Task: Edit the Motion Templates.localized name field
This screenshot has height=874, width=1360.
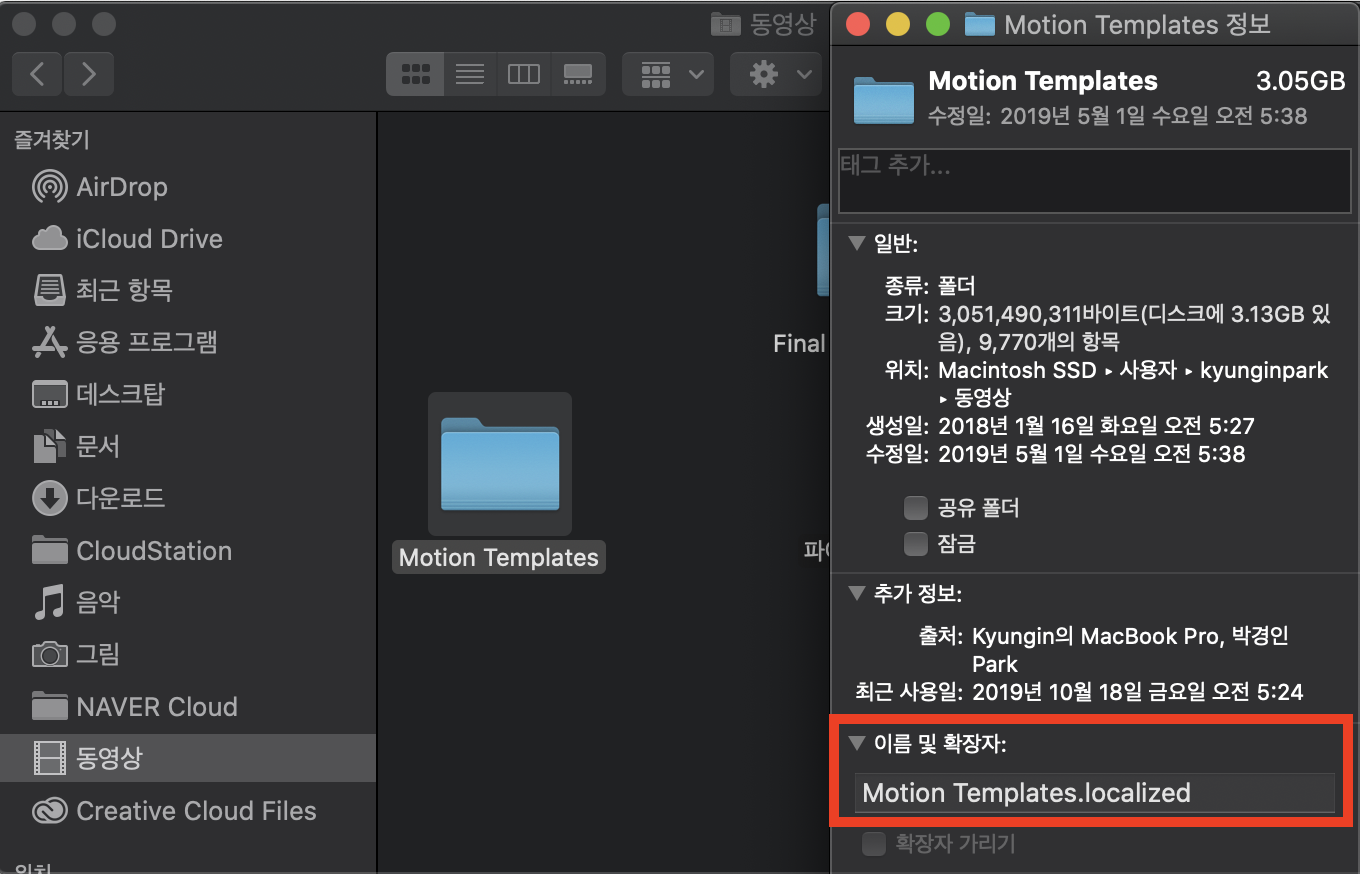Action: click(x=1094, y=793)
